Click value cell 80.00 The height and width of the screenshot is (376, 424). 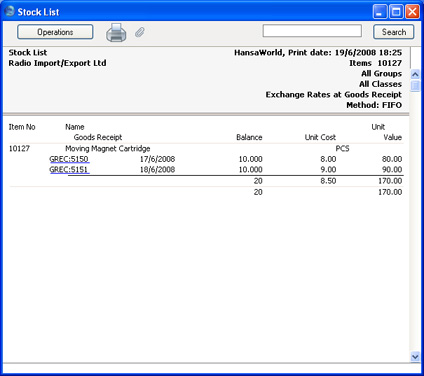point(392,159)
